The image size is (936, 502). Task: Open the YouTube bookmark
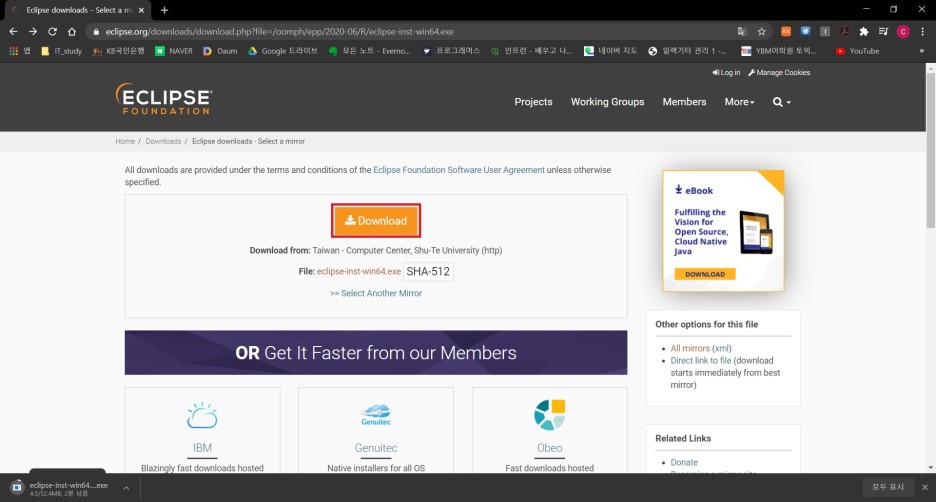[857, 51]
